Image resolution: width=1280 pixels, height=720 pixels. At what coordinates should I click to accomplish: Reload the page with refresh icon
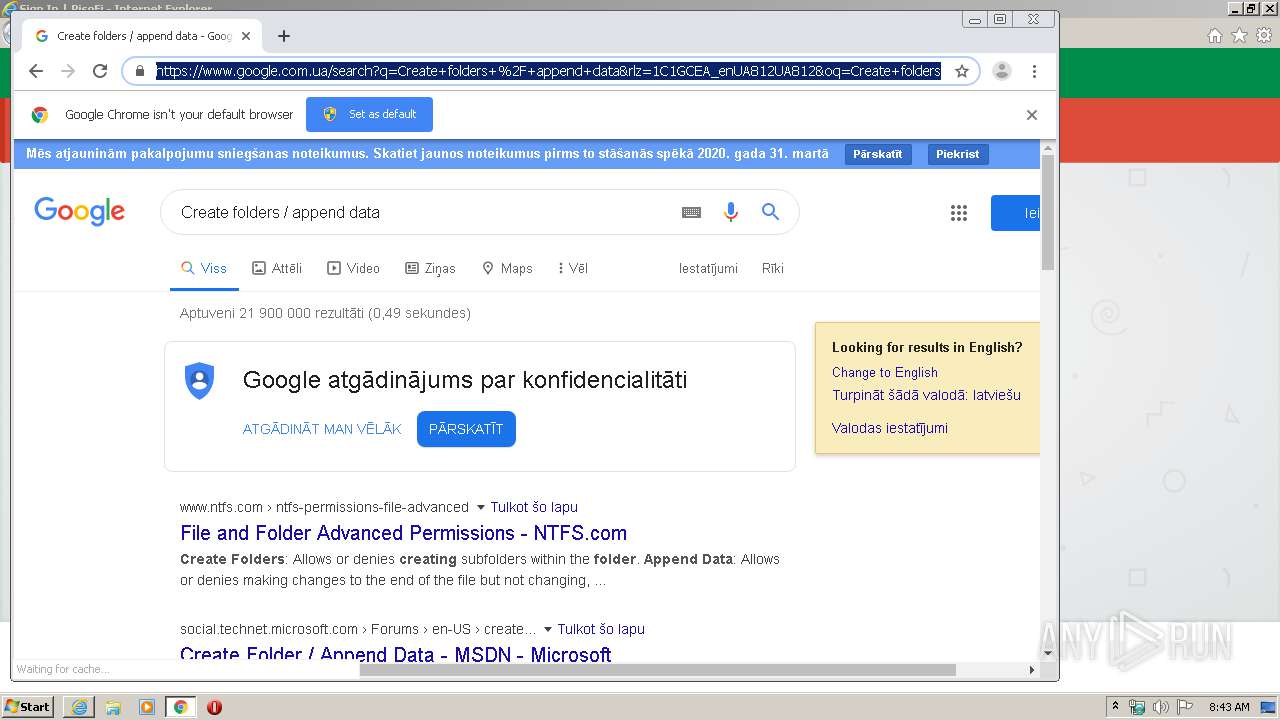point(100,71)
